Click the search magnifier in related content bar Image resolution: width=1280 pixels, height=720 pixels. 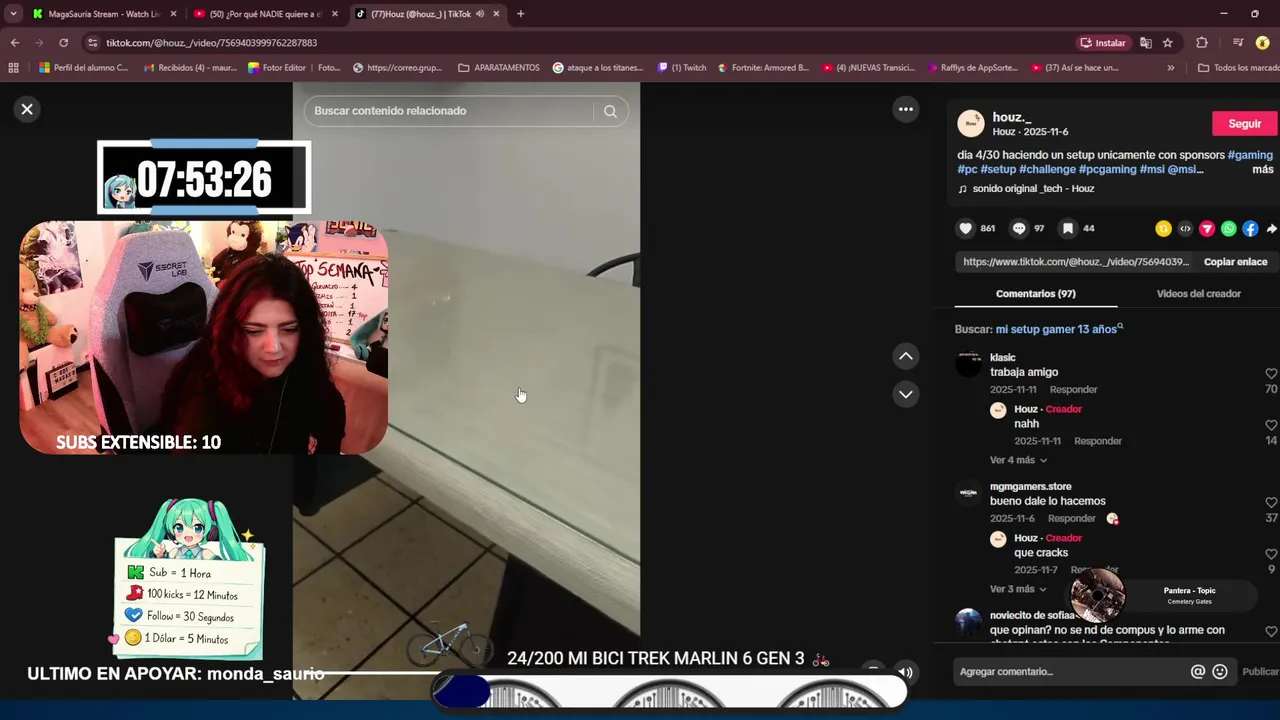[610, 111]
